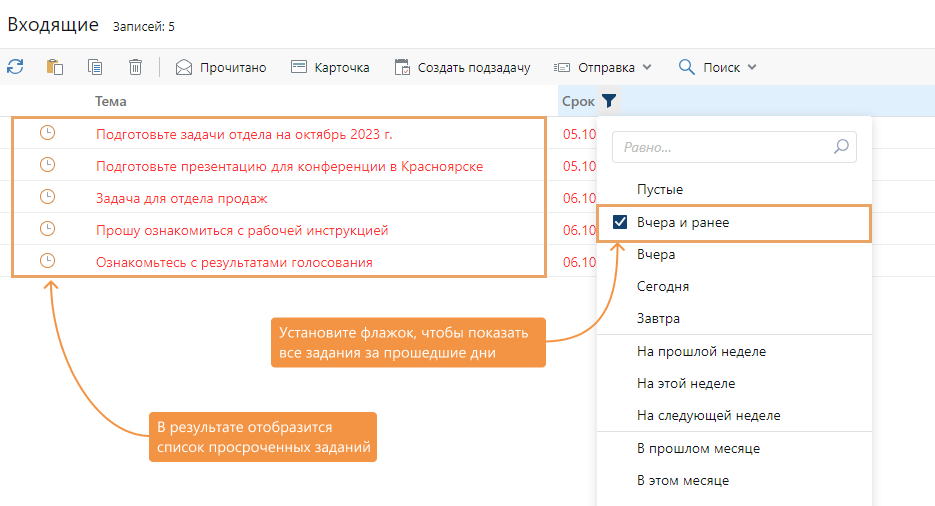Click the Прочитано button
This screenshot has height=506, width=935.
[x=221, y=67]
